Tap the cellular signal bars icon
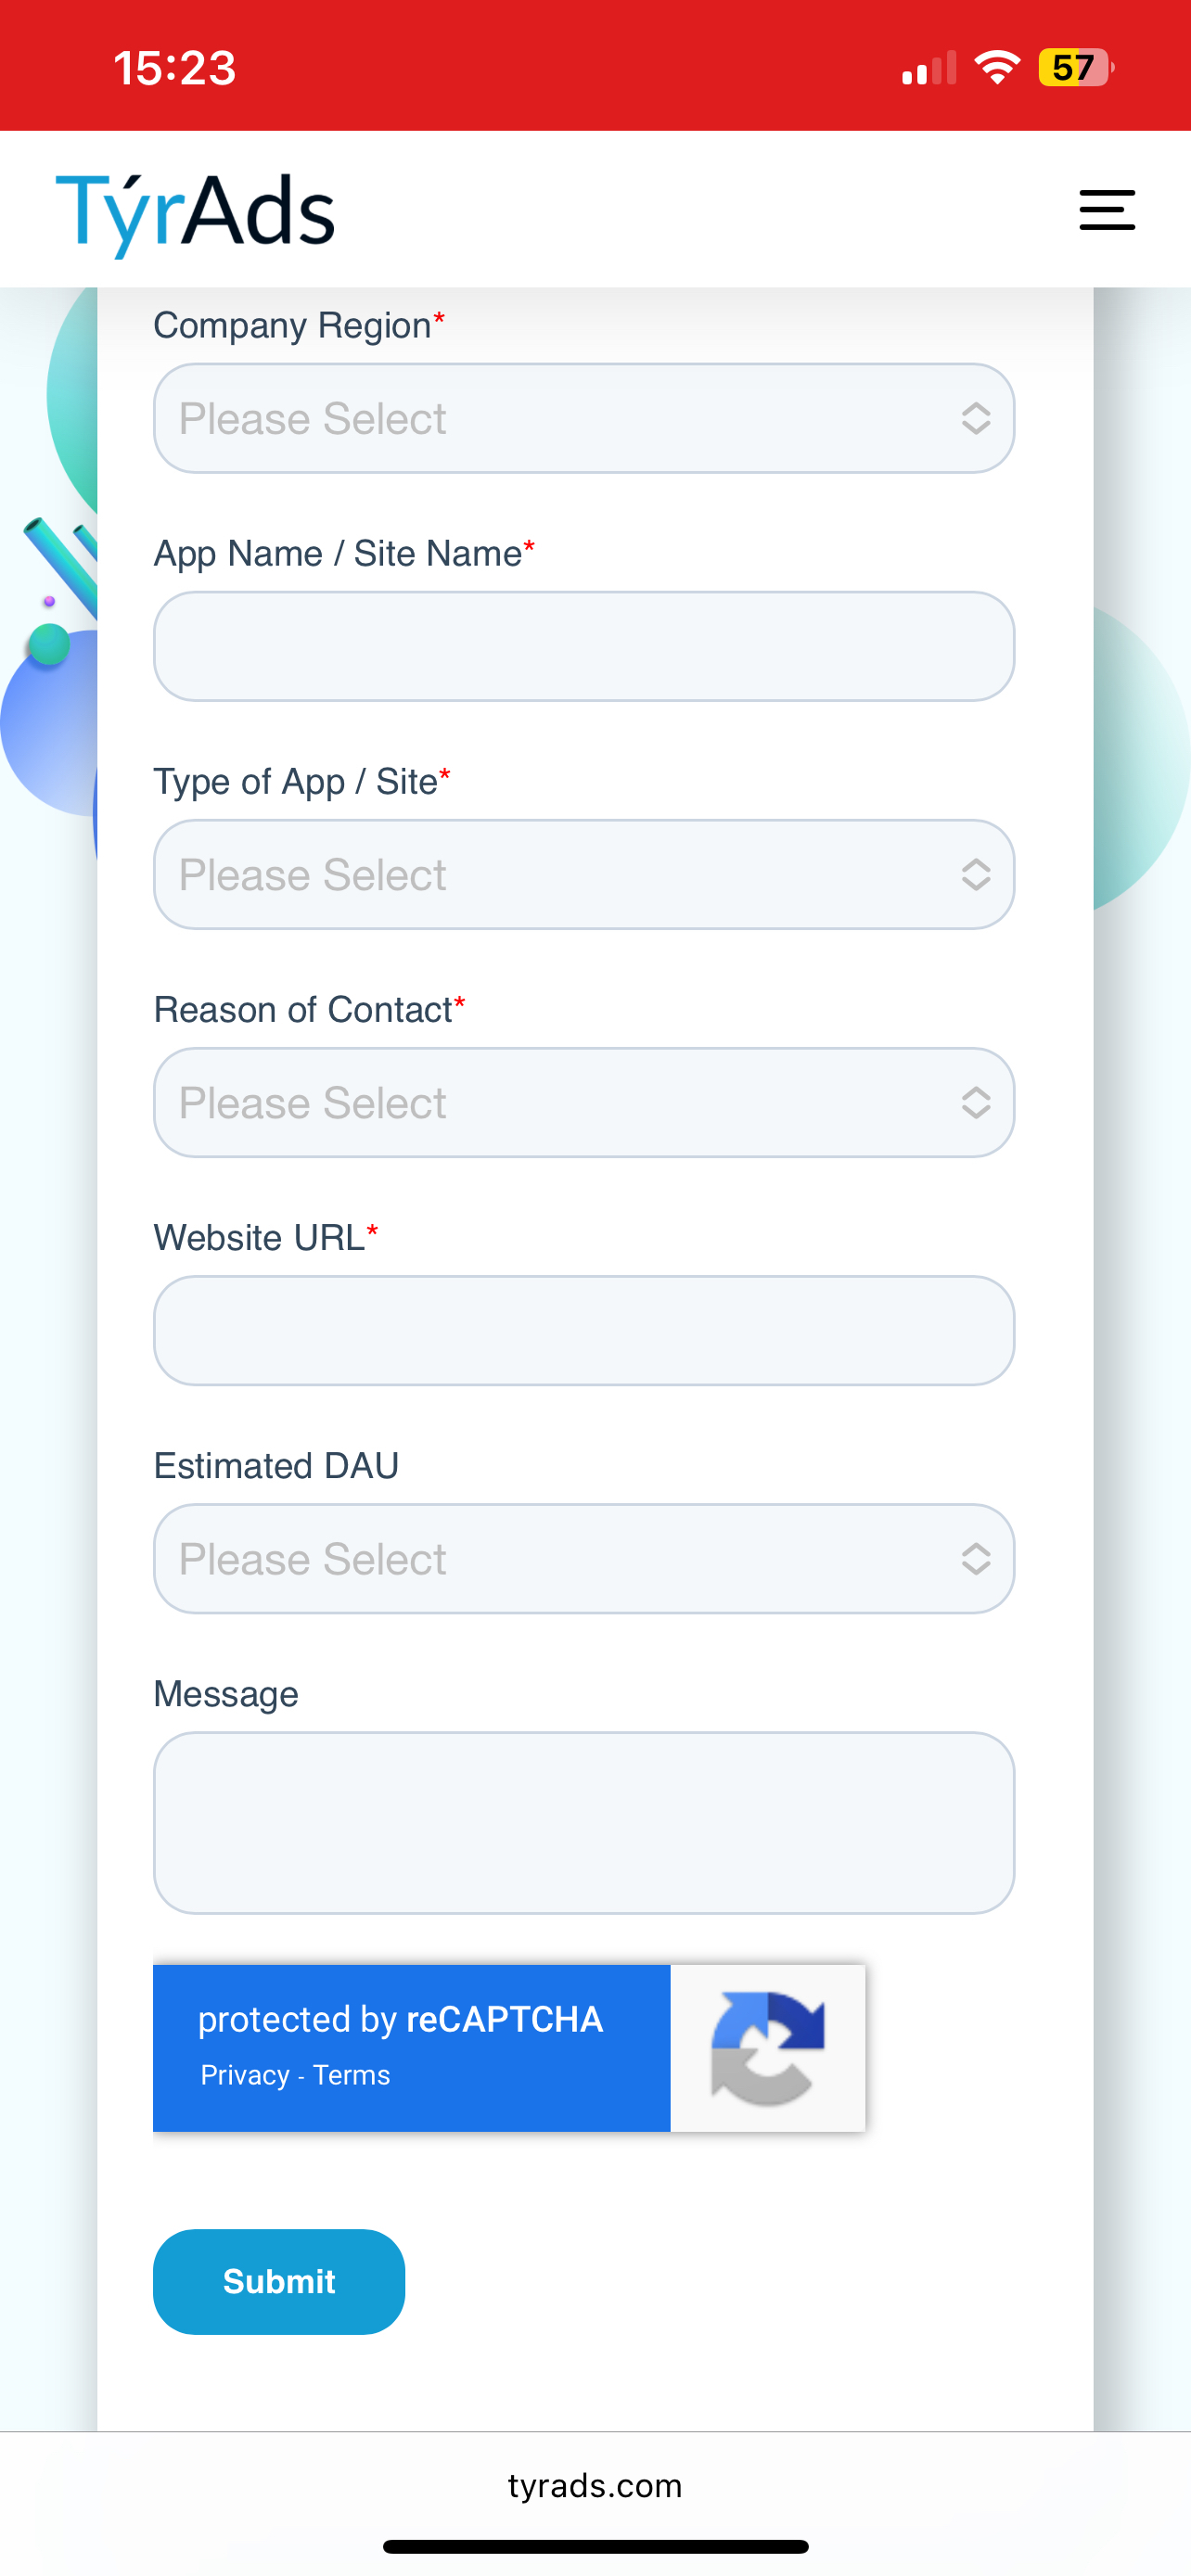This screenshot has height=2576, width=1191. coord(929,69)
